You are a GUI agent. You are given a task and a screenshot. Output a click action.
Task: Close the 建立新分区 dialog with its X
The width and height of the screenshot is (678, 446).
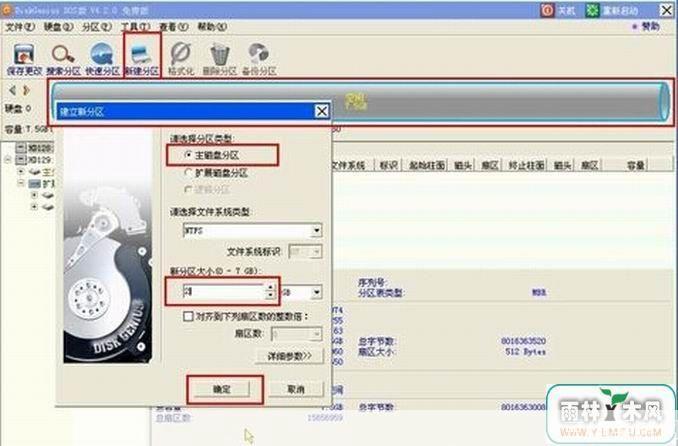[322, 111]
